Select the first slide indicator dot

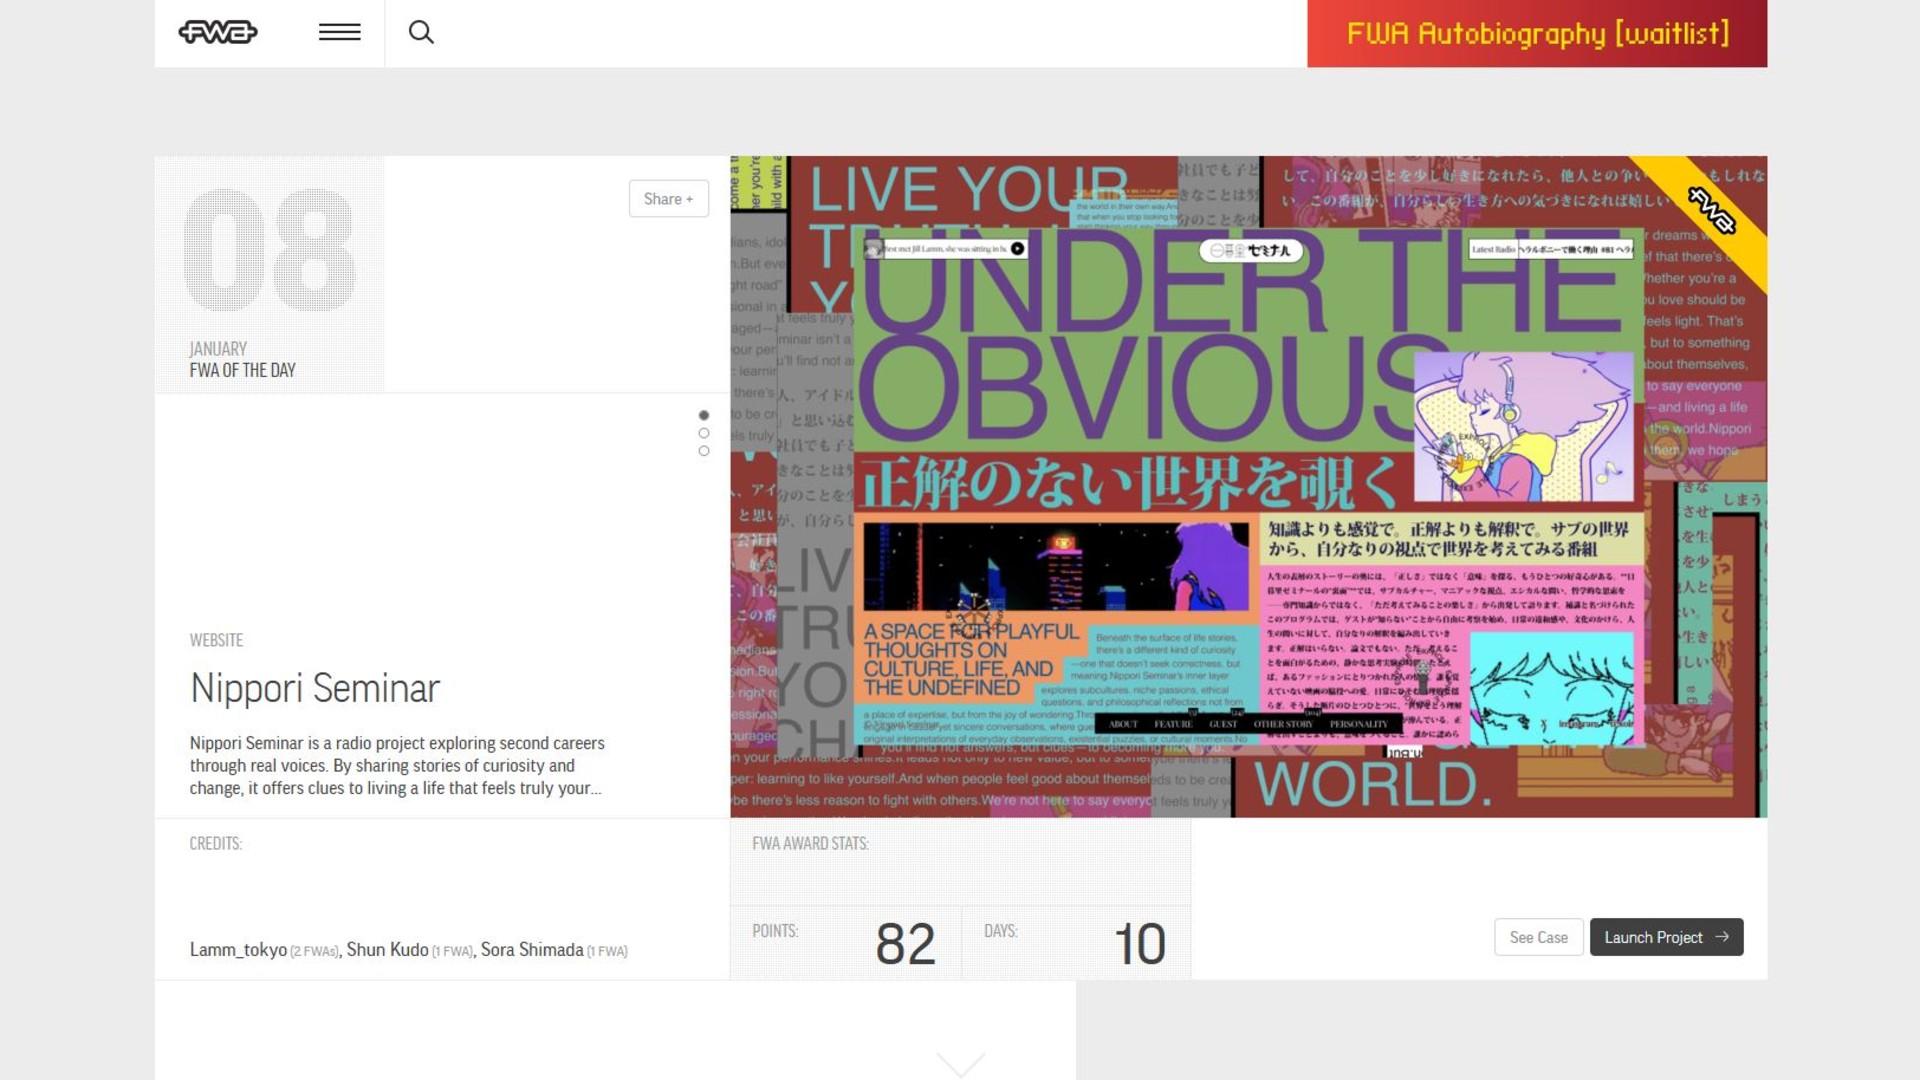click(704, 415)
